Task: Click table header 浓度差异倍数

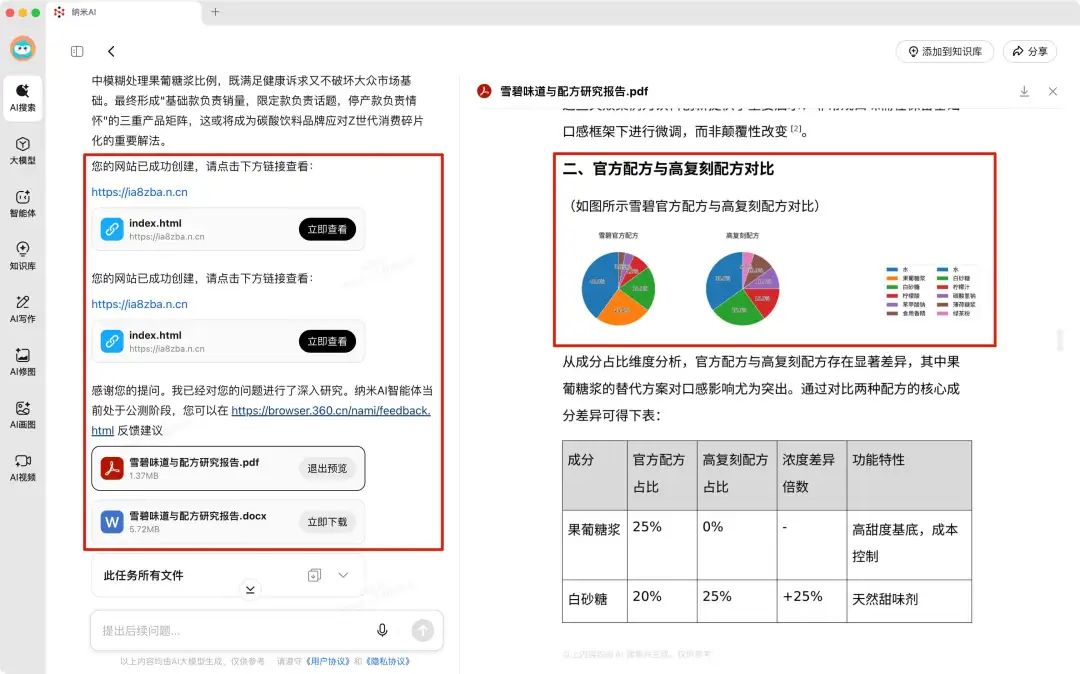Action: click(x=811, y=474)
